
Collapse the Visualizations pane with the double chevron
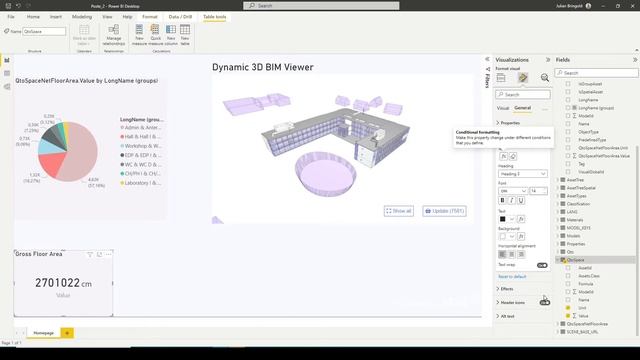[548, 60]
